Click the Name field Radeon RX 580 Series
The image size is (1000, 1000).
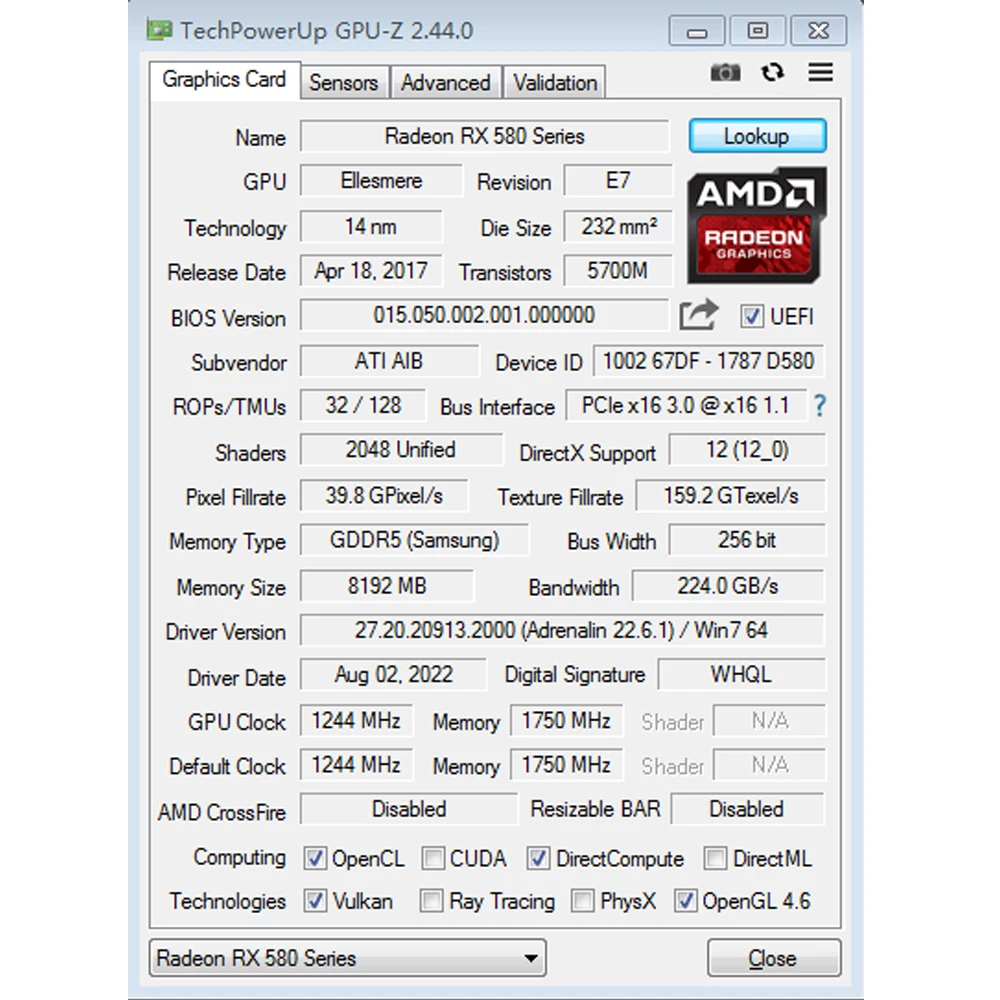click(x=485, y=136)
